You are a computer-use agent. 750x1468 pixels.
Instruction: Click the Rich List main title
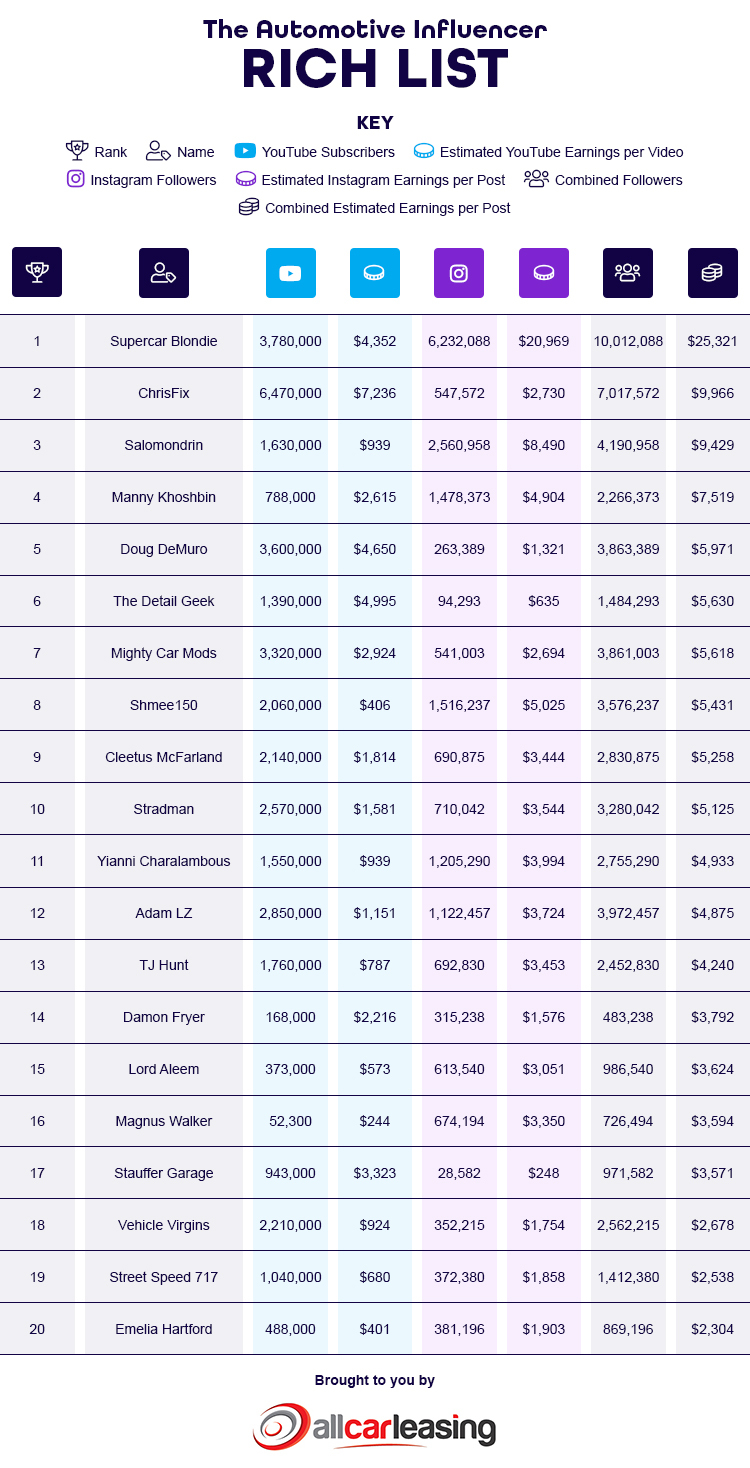tap(375, 70)
